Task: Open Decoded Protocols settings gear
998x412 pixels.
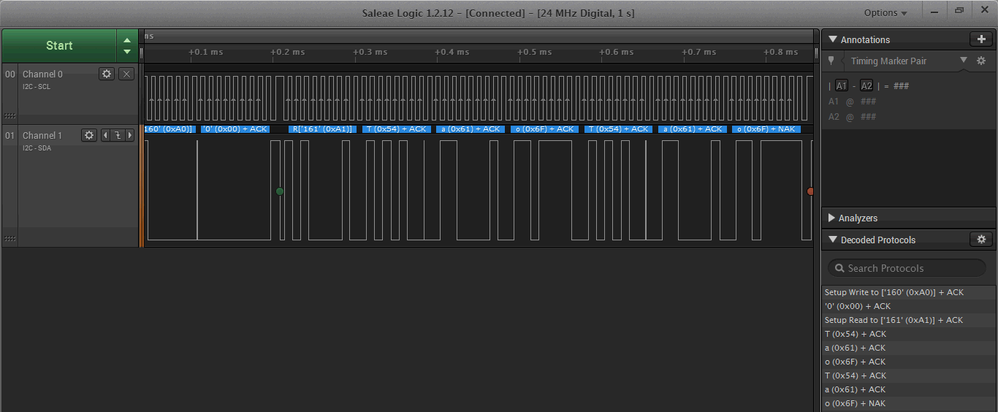Action: coord(981,239)
